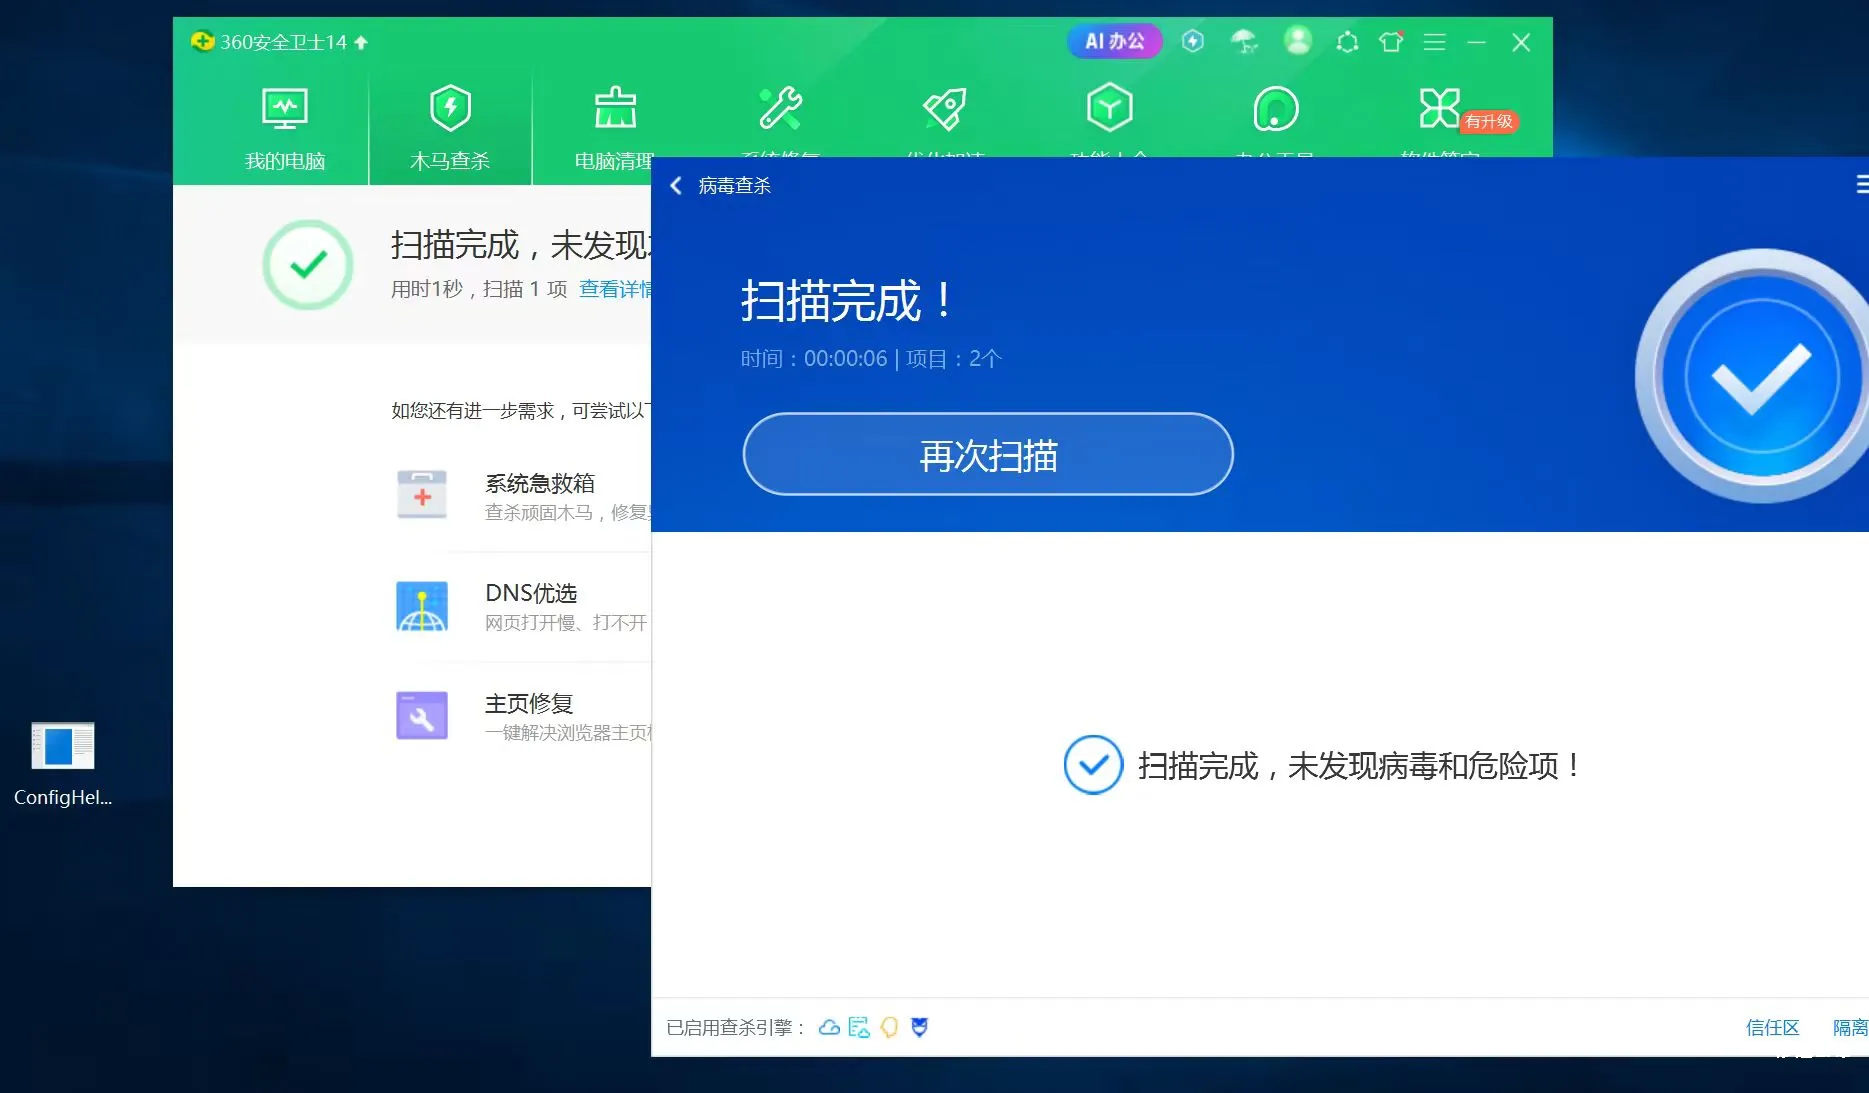Click the 病毒查杀 title text

tap(735, 186)
